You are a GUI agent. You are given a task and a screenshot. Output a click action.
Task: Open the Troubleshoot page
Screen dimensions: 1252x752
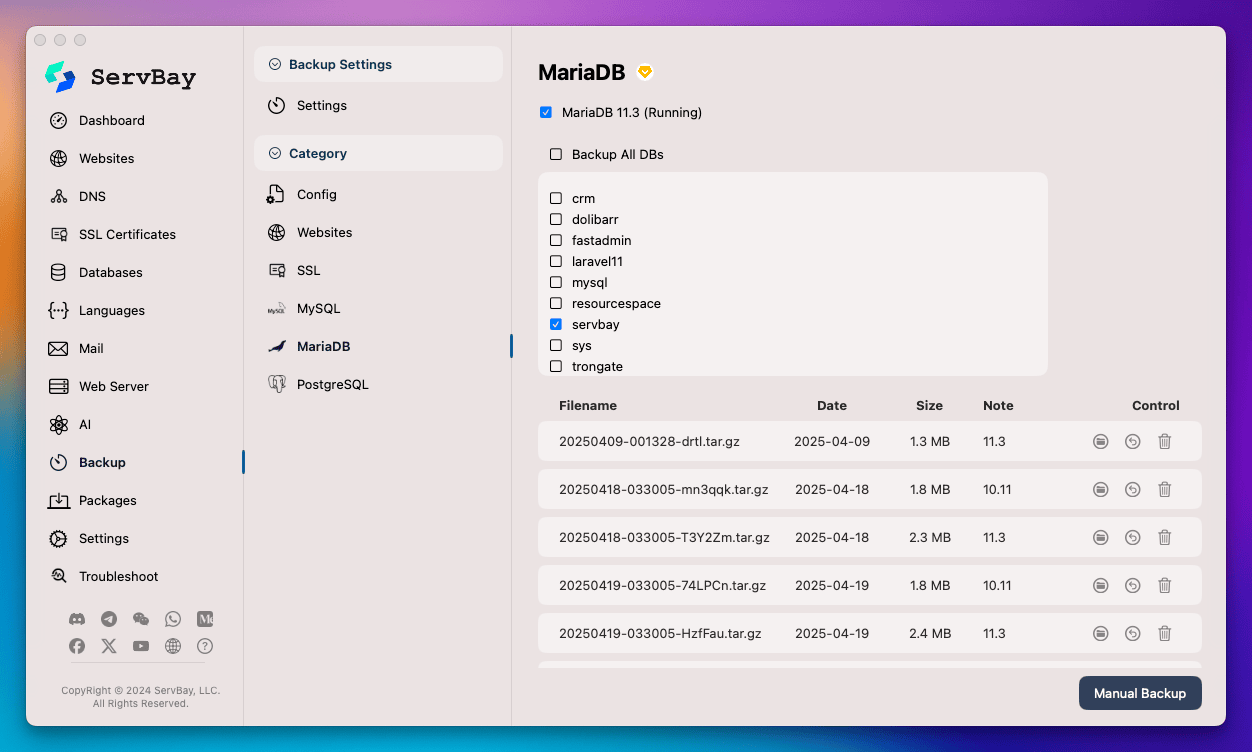118,576
